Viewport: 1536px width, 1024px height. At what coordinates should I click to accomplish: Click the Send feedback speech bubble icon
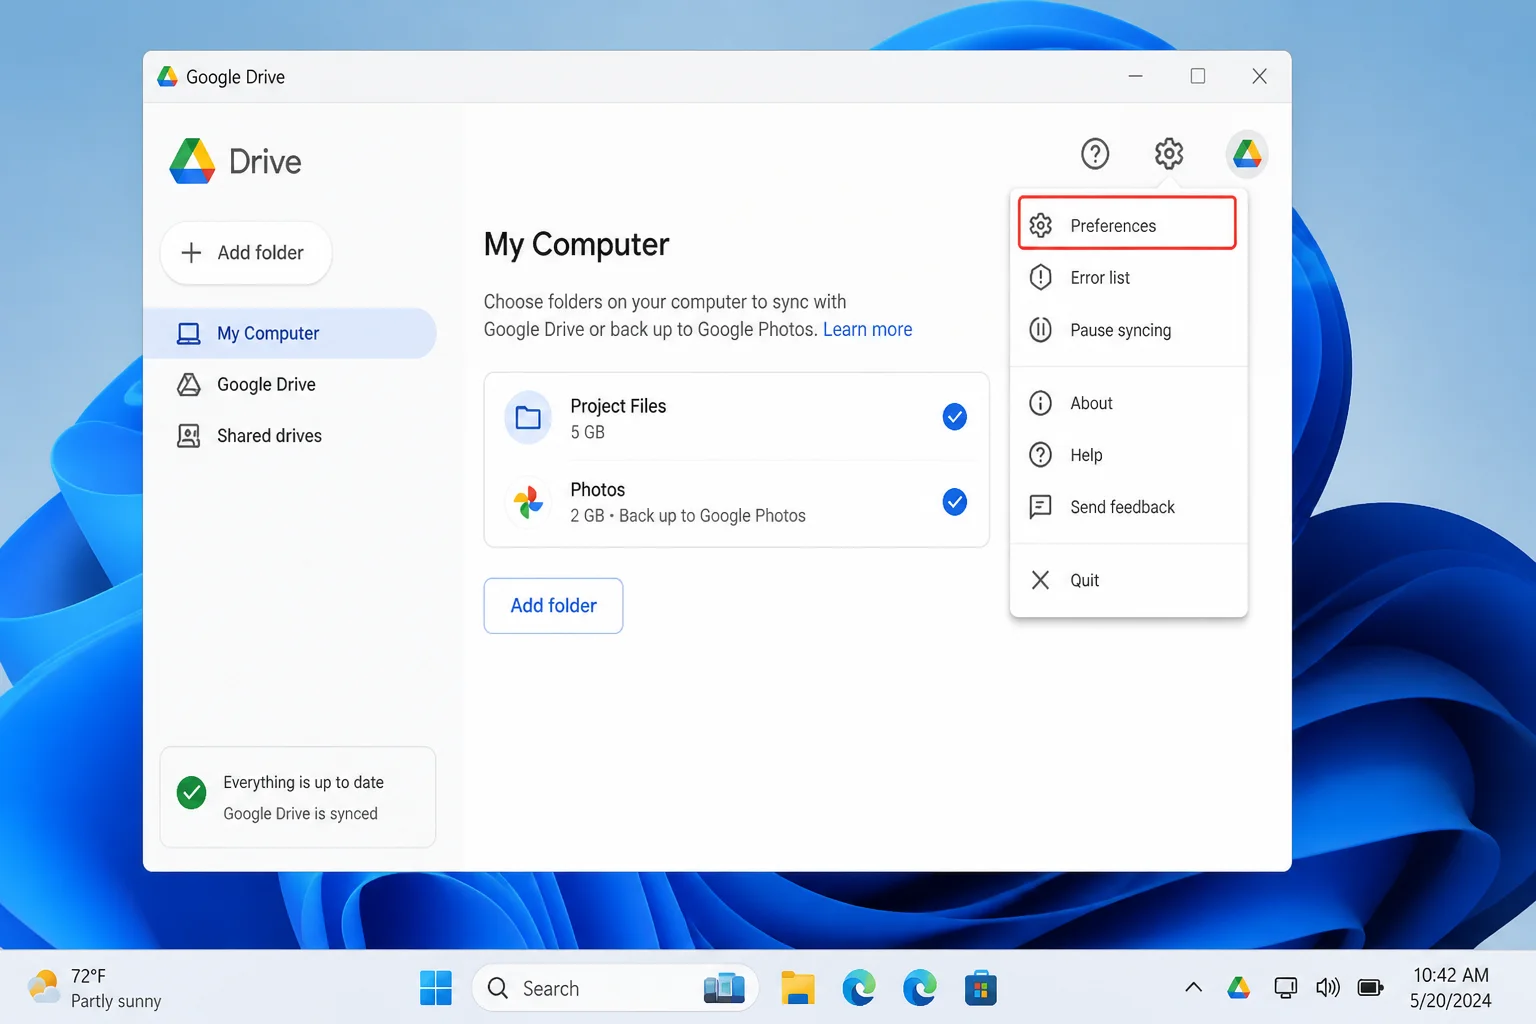point(1041,507)
